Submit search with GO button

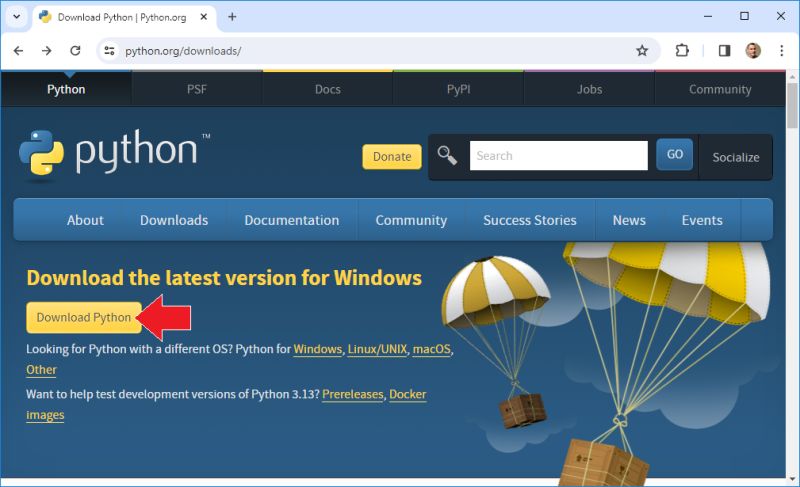[x=674, y=154]
